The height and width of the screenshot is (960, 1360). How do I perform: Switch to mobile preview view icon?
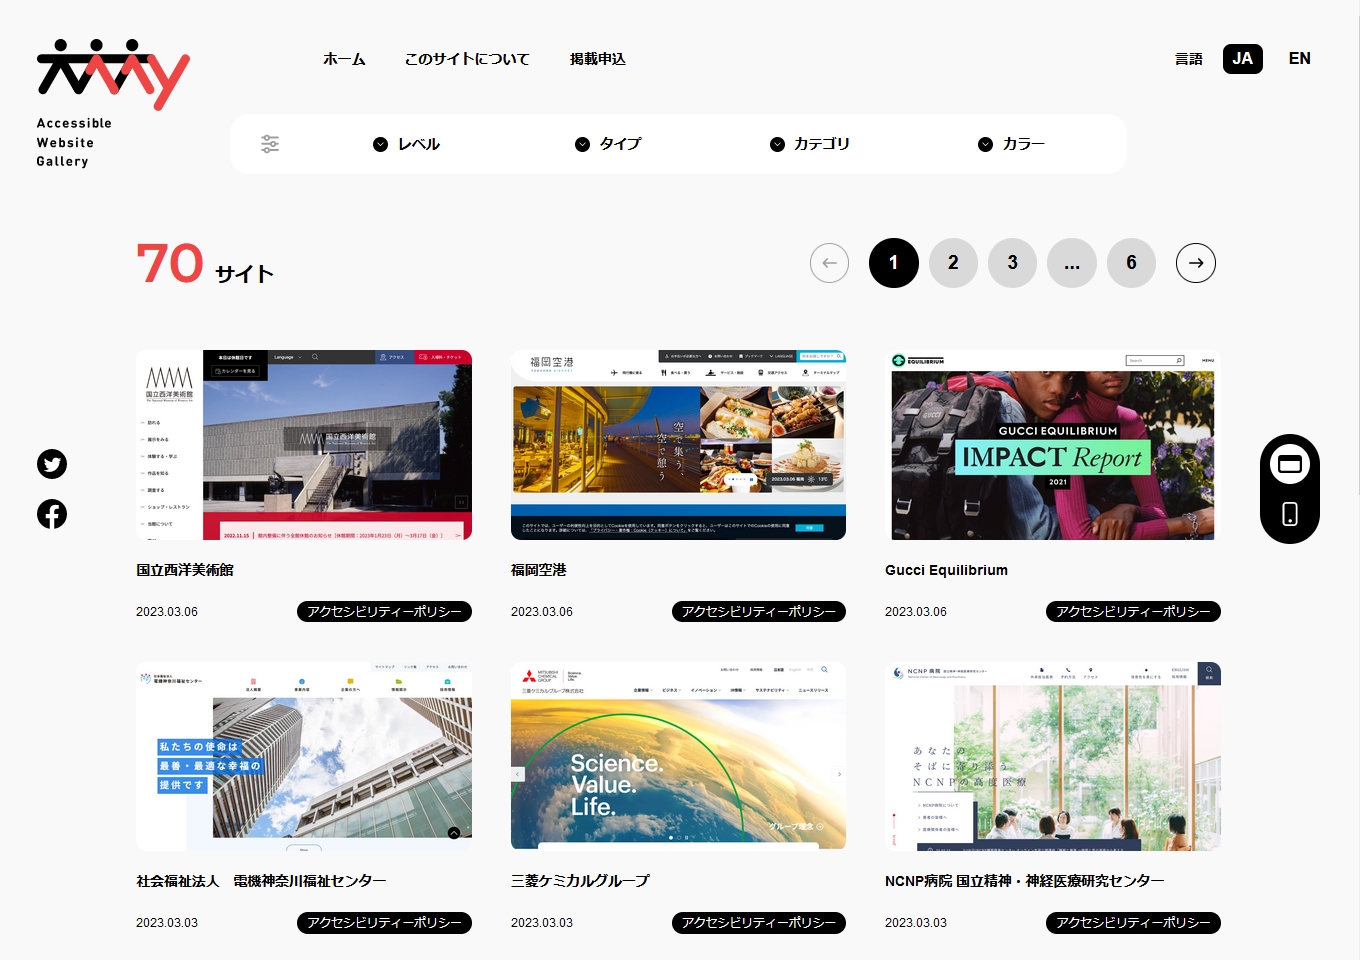click(x=1290, y=514)
